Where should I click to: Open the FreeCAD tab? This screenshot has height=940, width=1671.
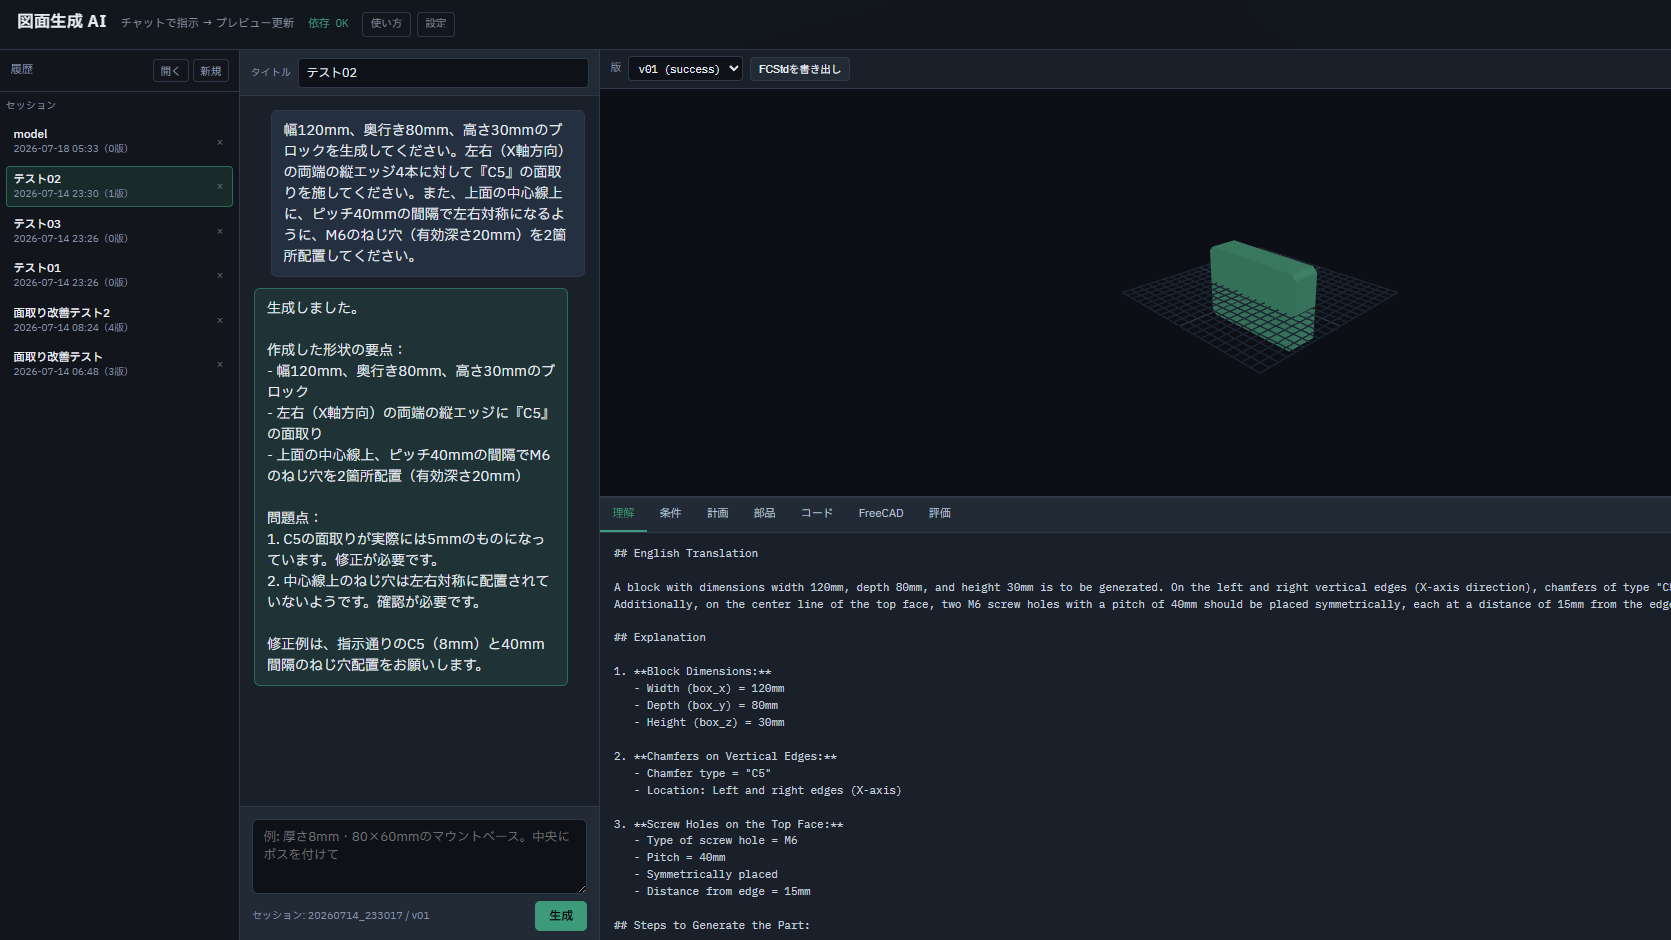coord(881,513)
